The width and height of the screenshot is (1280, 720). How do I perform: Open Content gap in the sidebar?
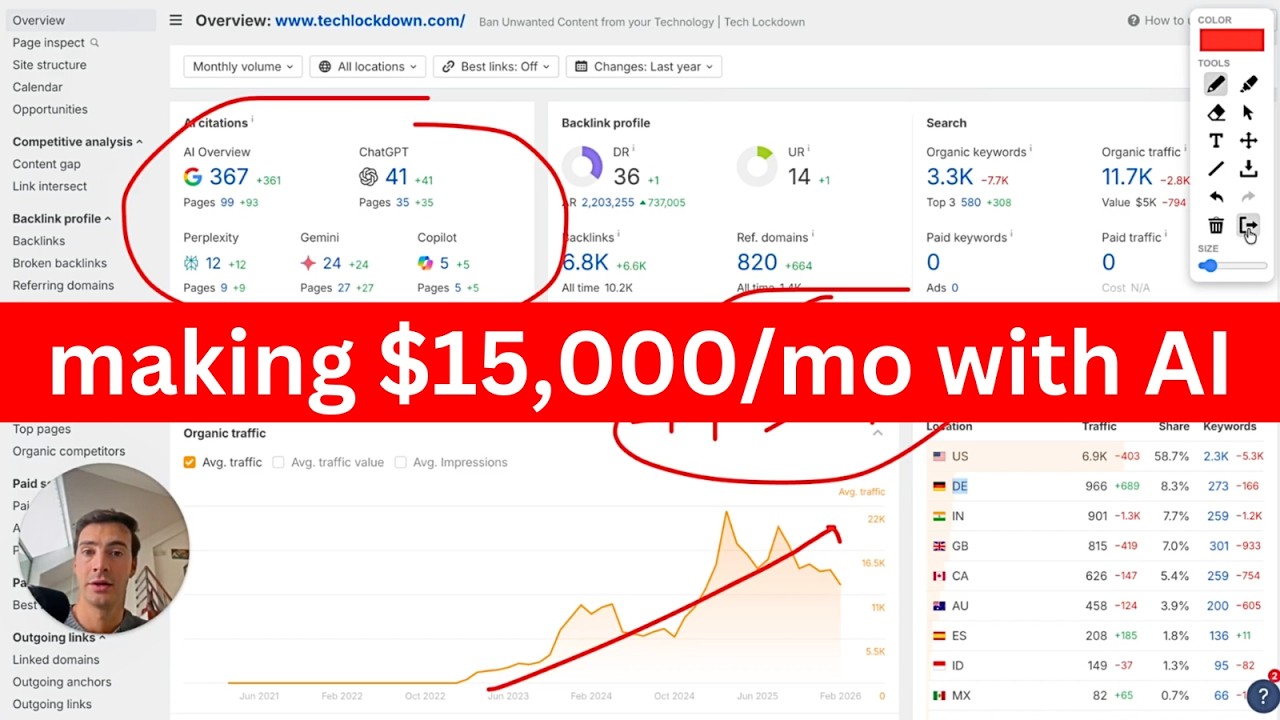(46, 164)
